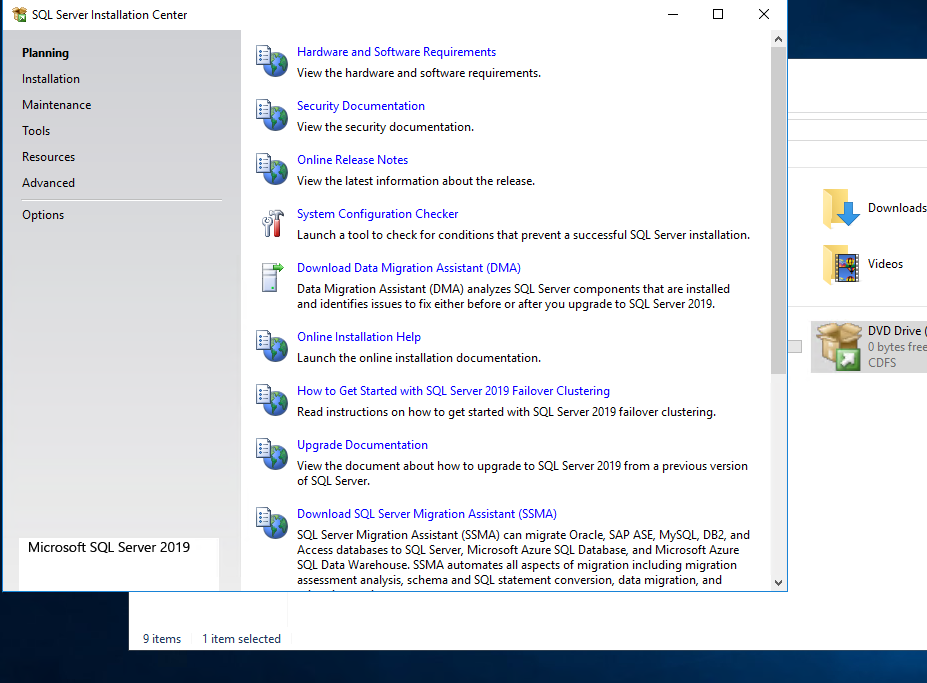This screenshot has height=683, width=927.
Task: Click the '9 items' status bar text
Action: (x=162, y=639)
